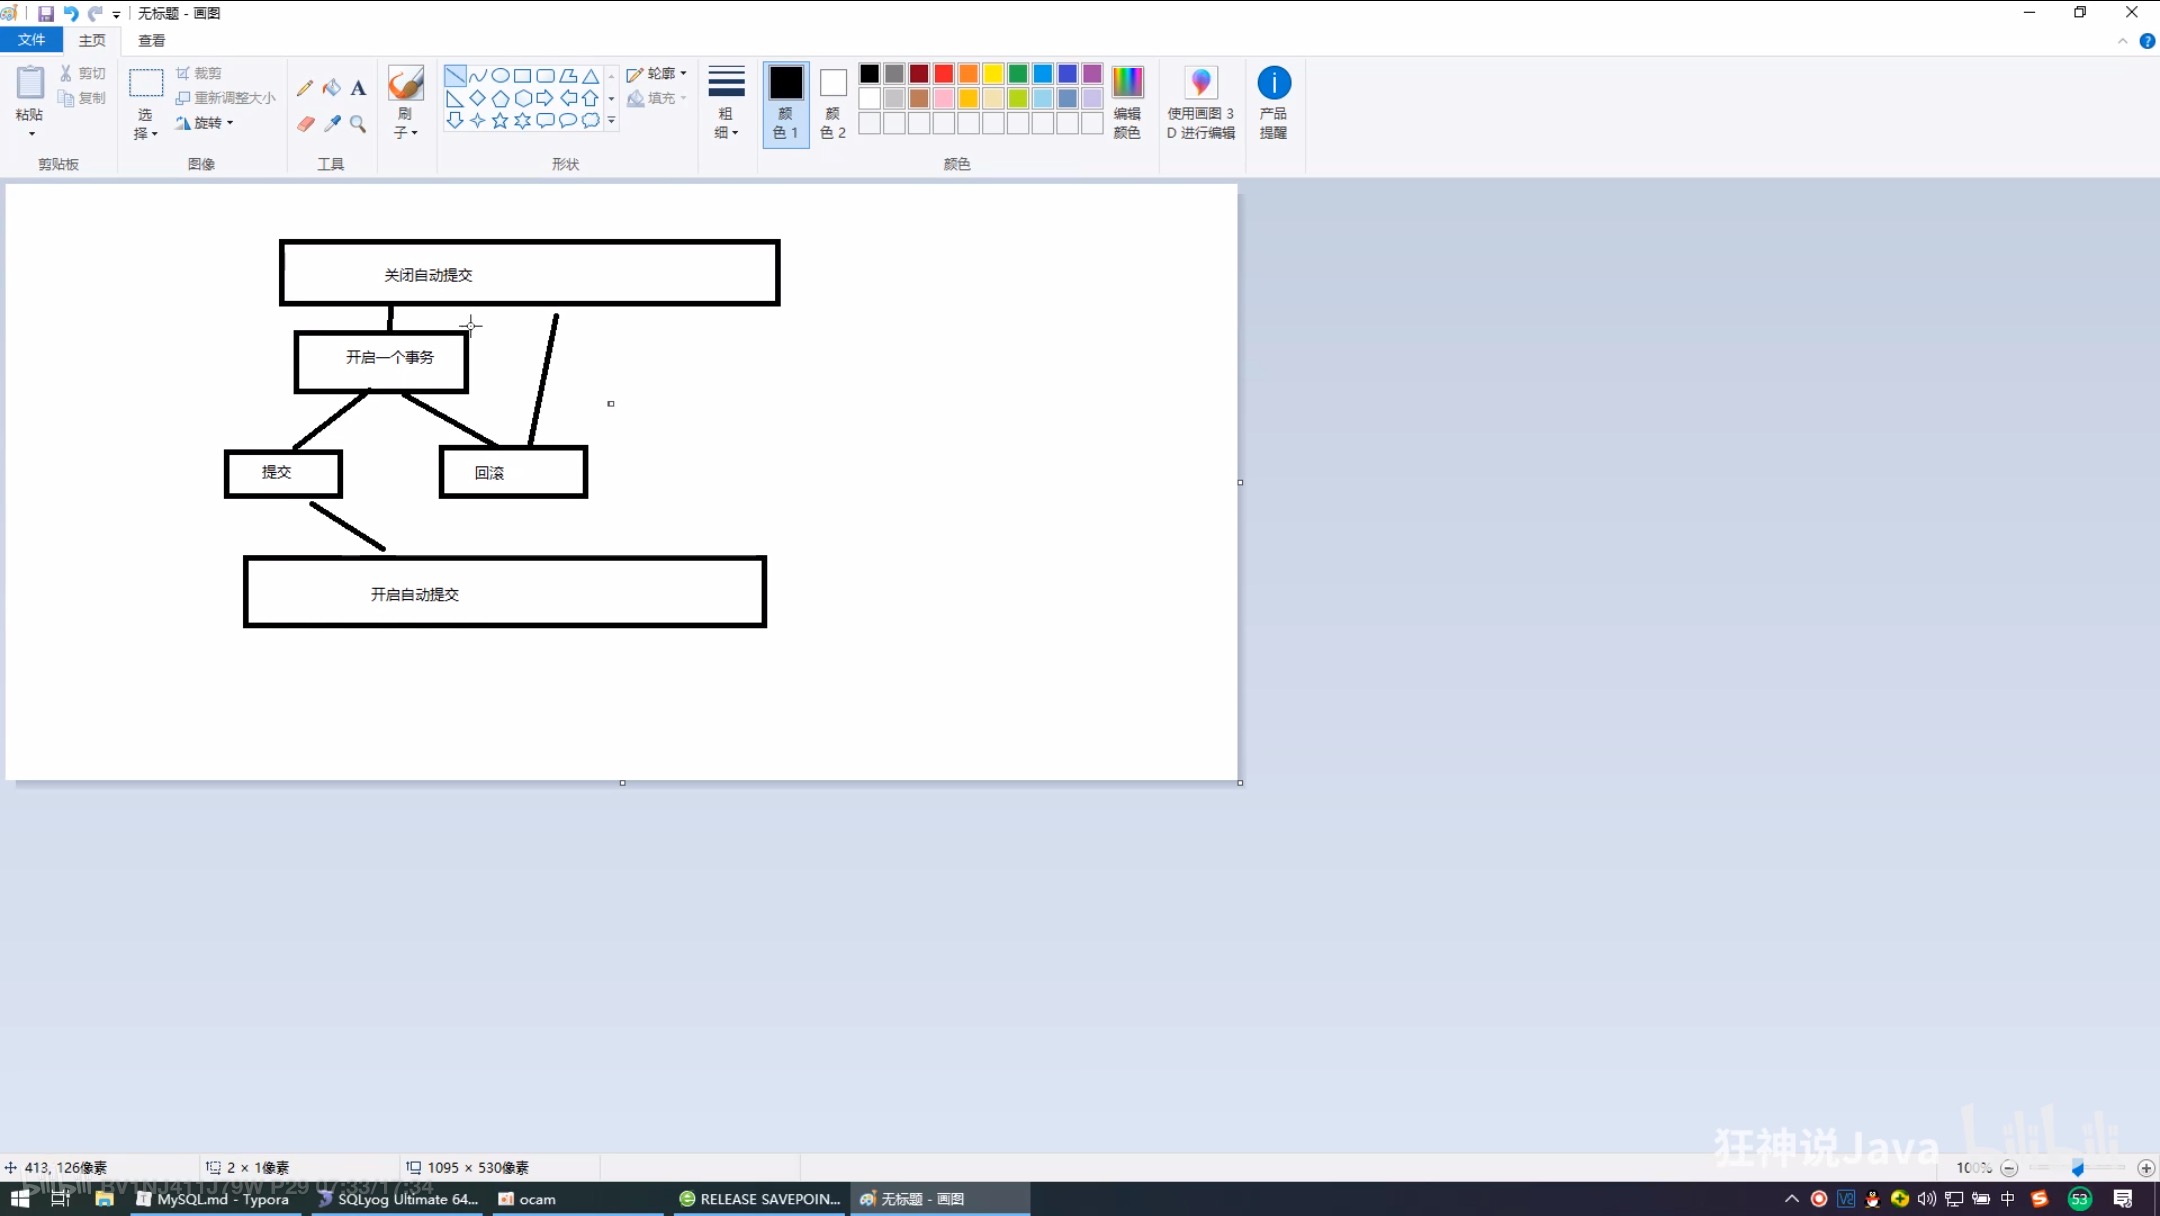
Task: Choose the five-point star shape
Action: [500, 121]
